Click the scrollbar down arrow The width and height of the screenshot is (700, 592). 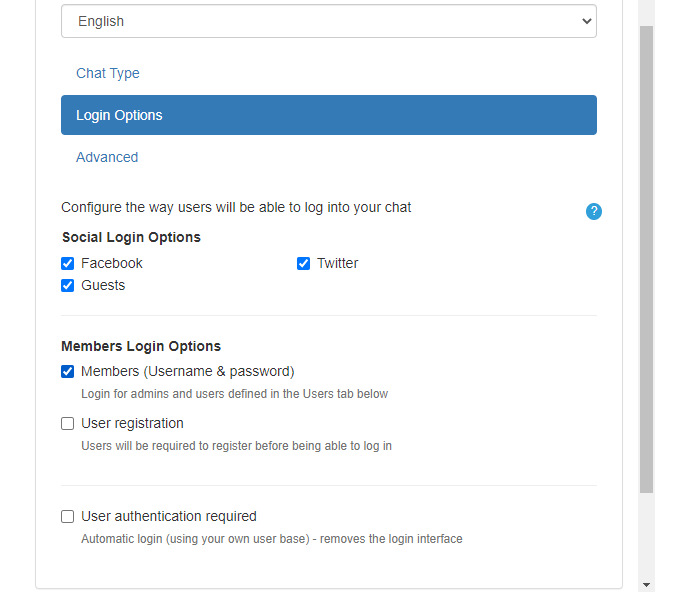646,584
